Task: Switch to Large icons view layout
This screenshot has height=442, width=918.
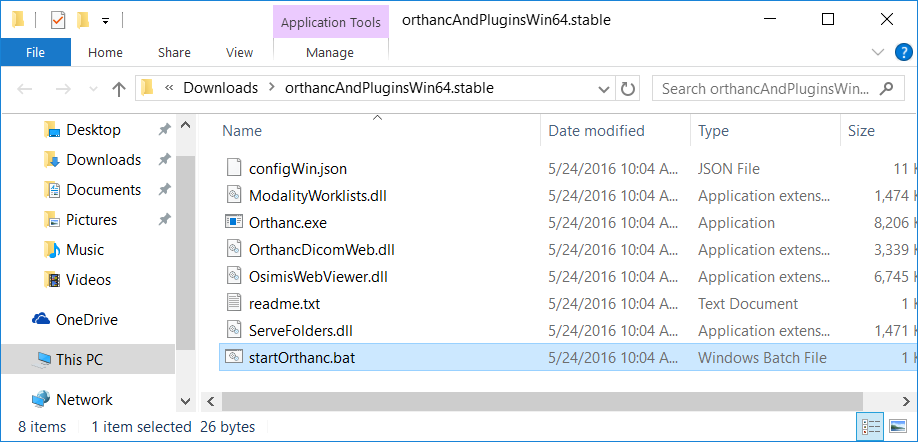Action: (898, 426)
